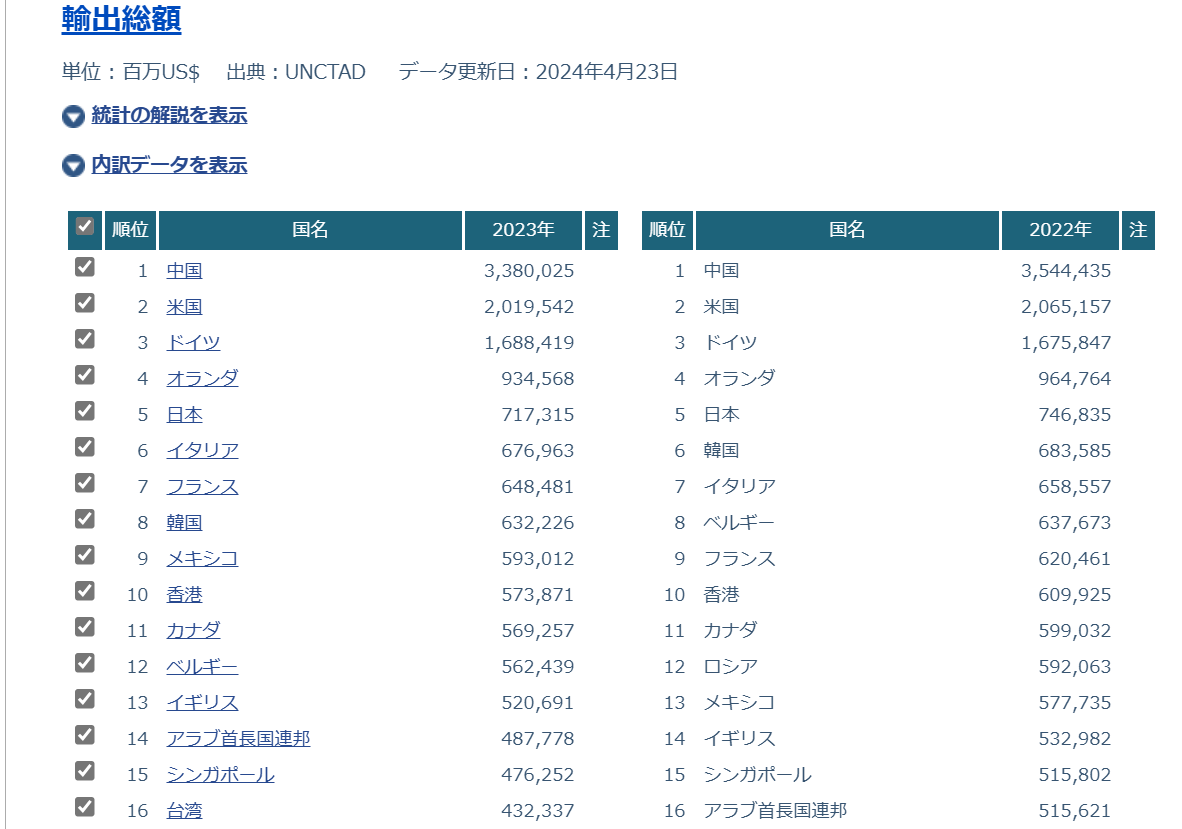Viewport: 1182px width, 829px height.
Task: Click the 2023年 column header
Action: pyautogui.click(x=523, y=230)
